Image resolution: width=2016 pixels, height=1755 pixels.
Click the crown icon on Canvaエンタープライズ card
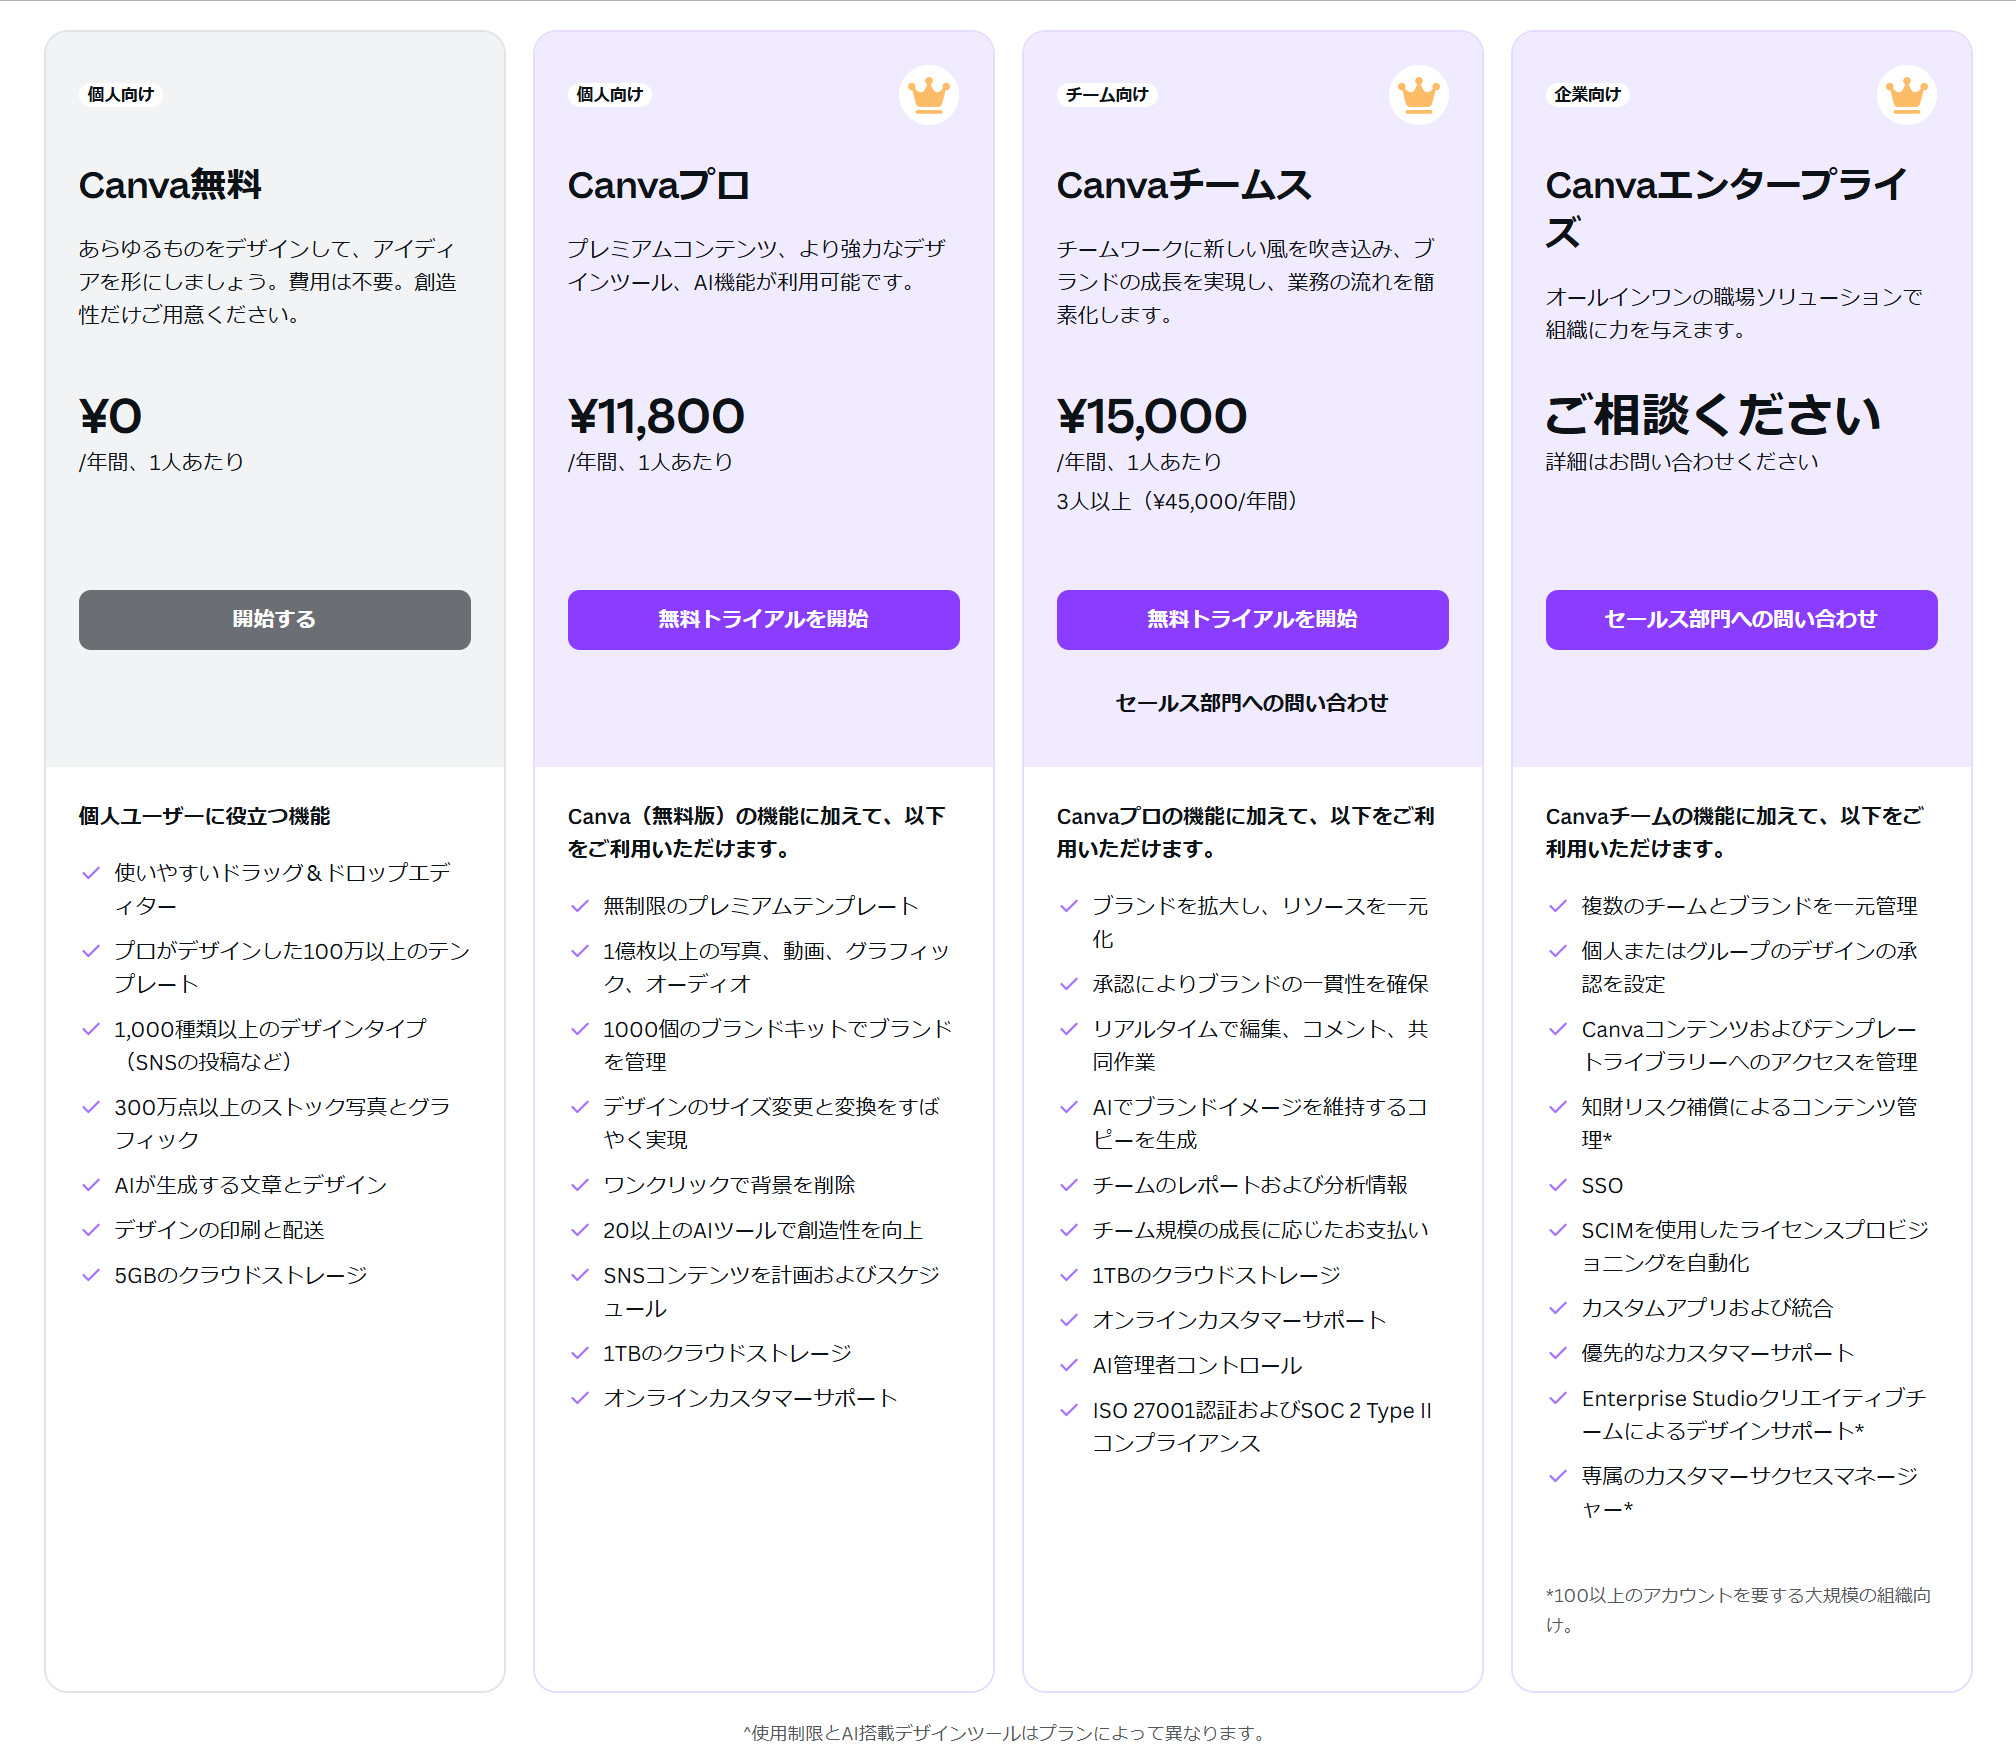tap(1906, 95)
